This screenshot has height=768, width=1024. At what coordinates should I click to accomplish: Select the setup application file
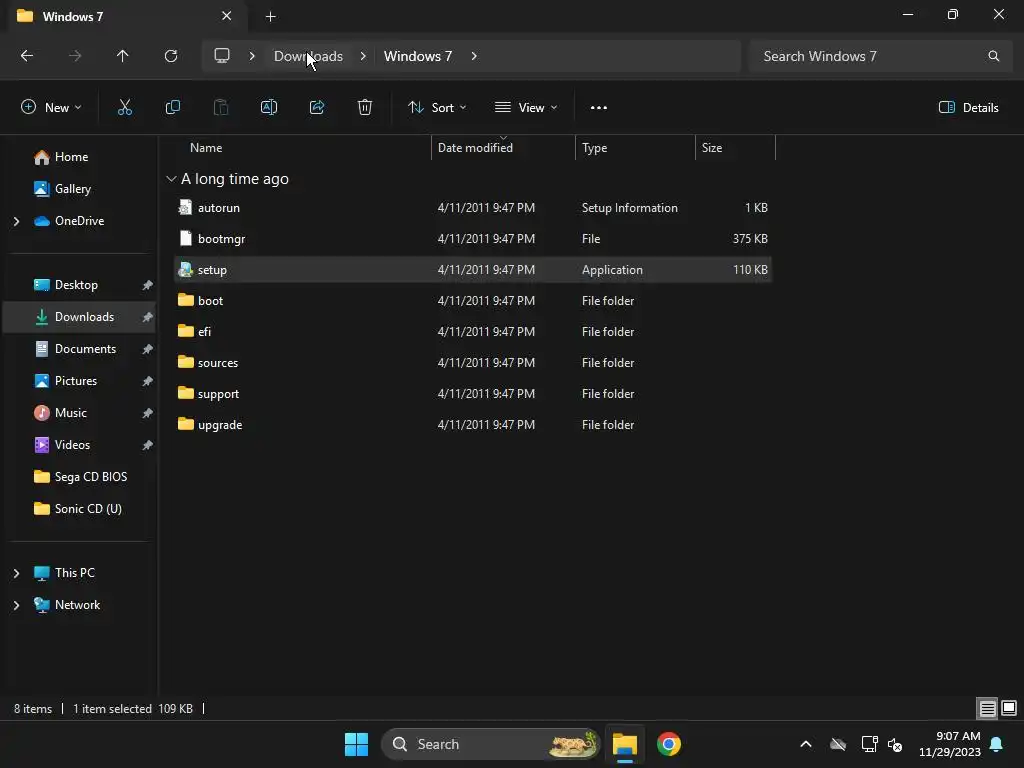[473, 270]
